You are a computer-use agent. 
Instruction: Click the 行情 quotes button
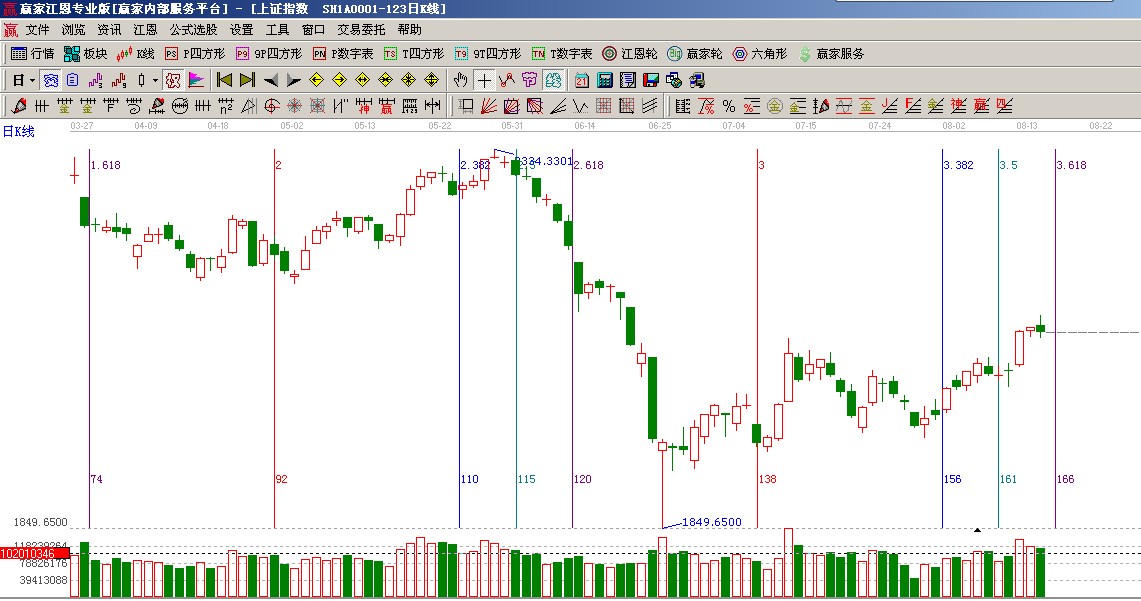point(33,54)
